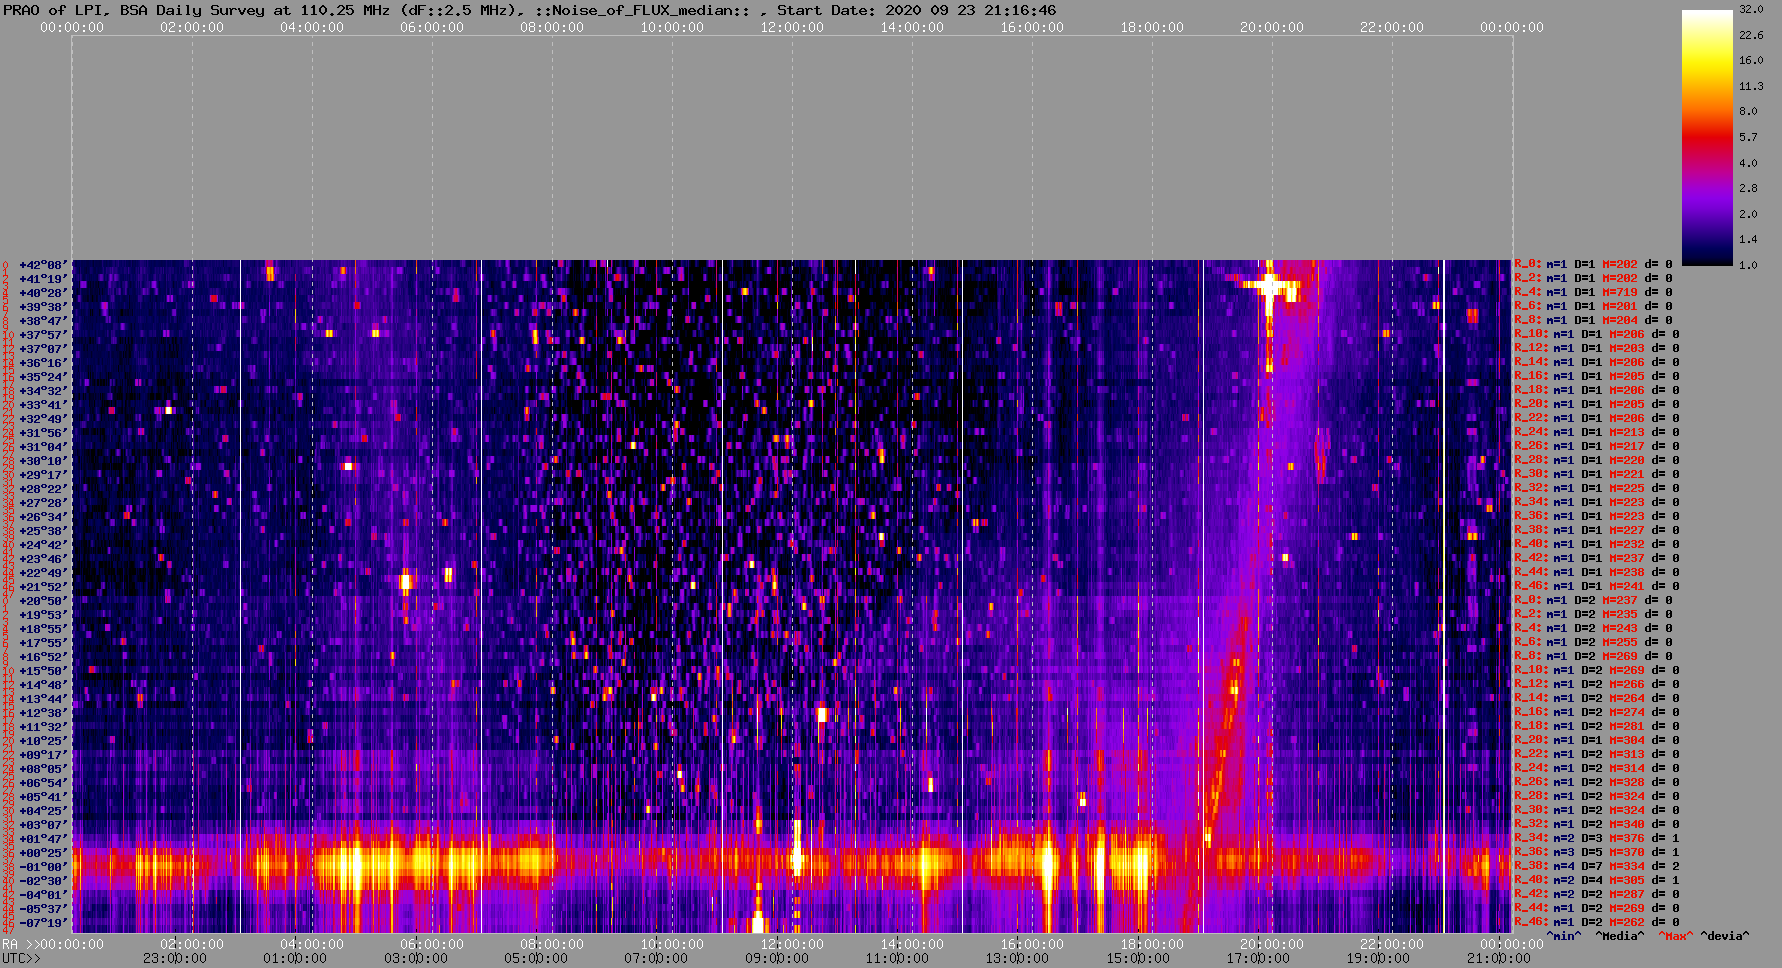This screenshot has width=1782, height=968.
Task: Click the UTC '13:00:00' time label
Action: pos(1017,958)
